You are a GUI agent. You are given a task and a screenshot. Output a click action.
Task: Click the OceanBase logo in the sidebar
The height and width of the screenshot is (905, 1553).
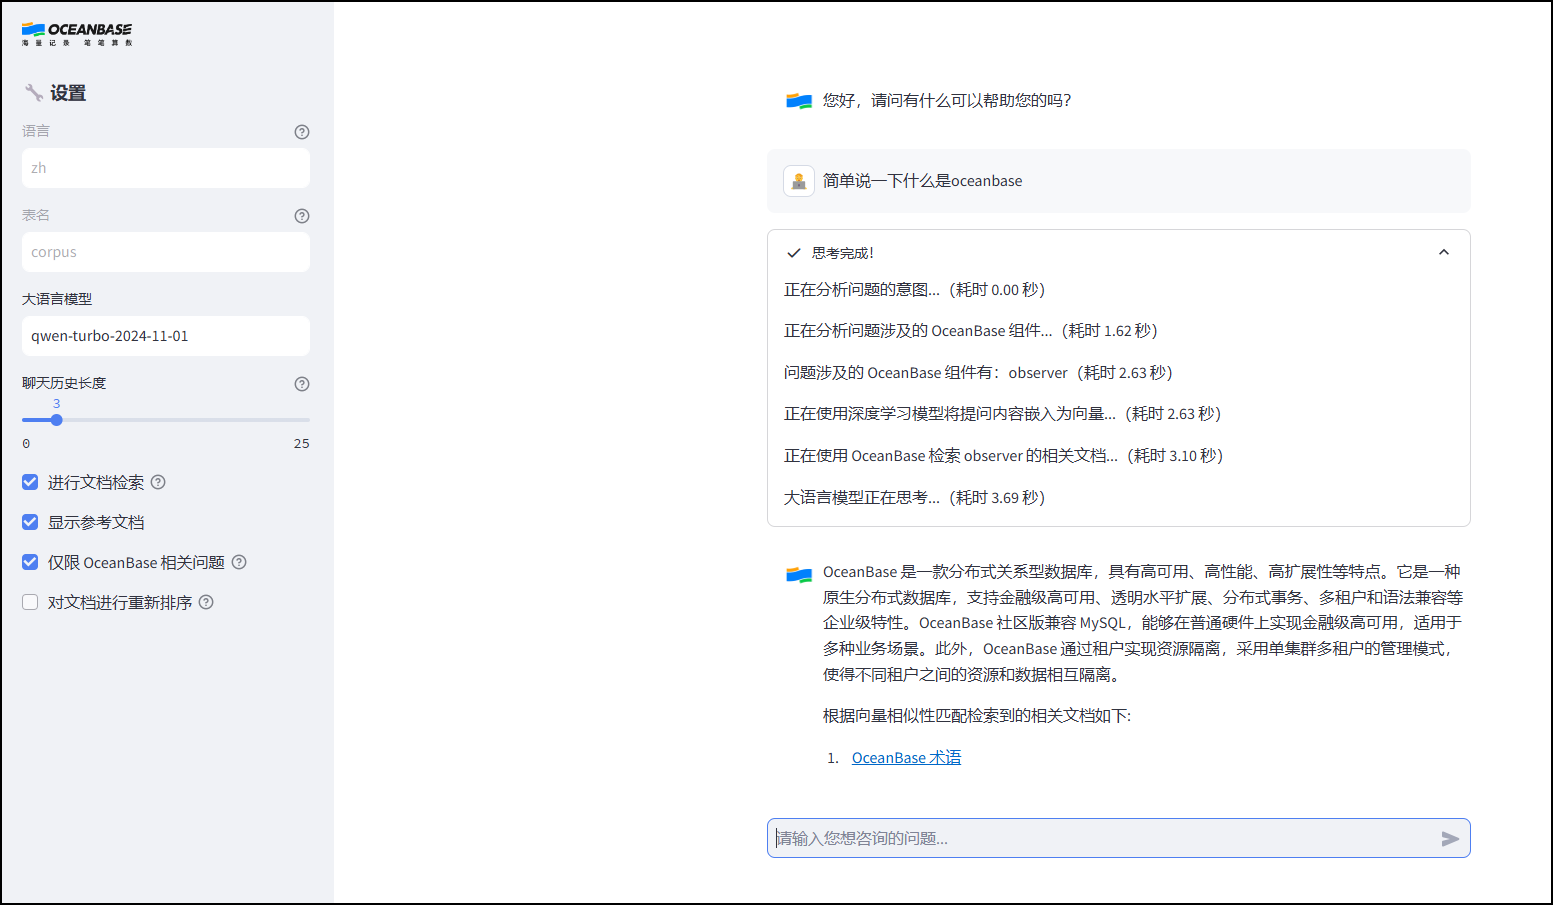(x=77, y=34)
